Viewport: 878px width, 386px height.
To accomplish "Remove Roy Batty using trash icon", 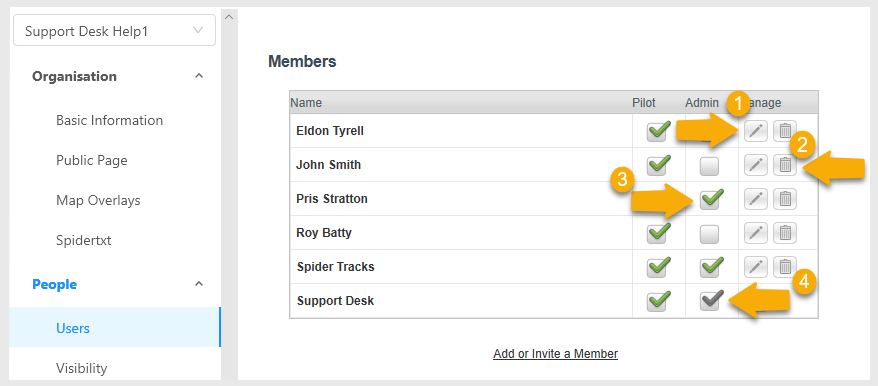I will [x=785, y=232].
